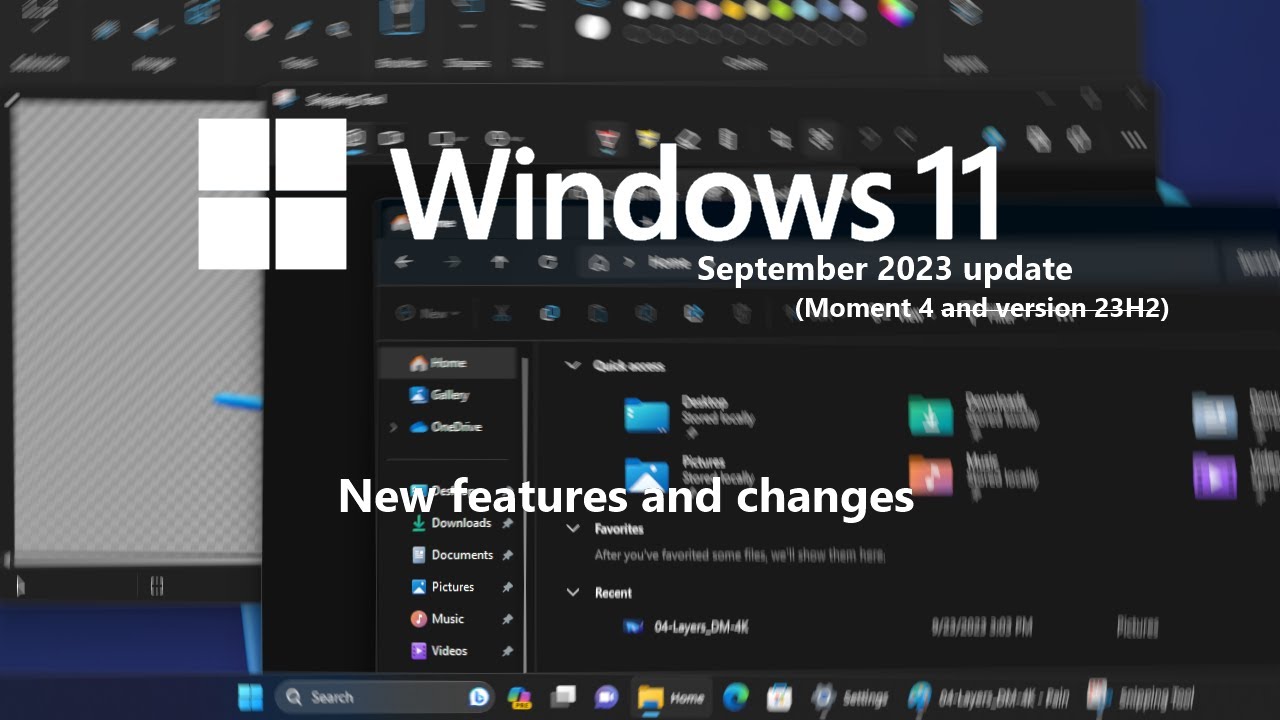Select Desktop folder in Quick access
1280x720 pixels.
(690, 415)
